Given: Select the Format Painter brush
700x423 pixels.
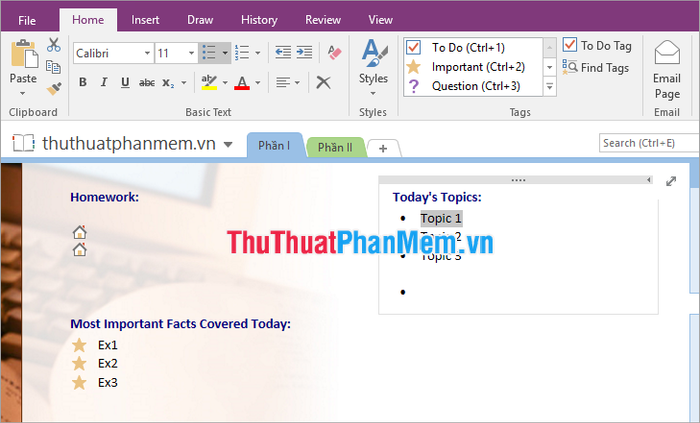Looking at the screenshot, I should [x=54, y=88].
